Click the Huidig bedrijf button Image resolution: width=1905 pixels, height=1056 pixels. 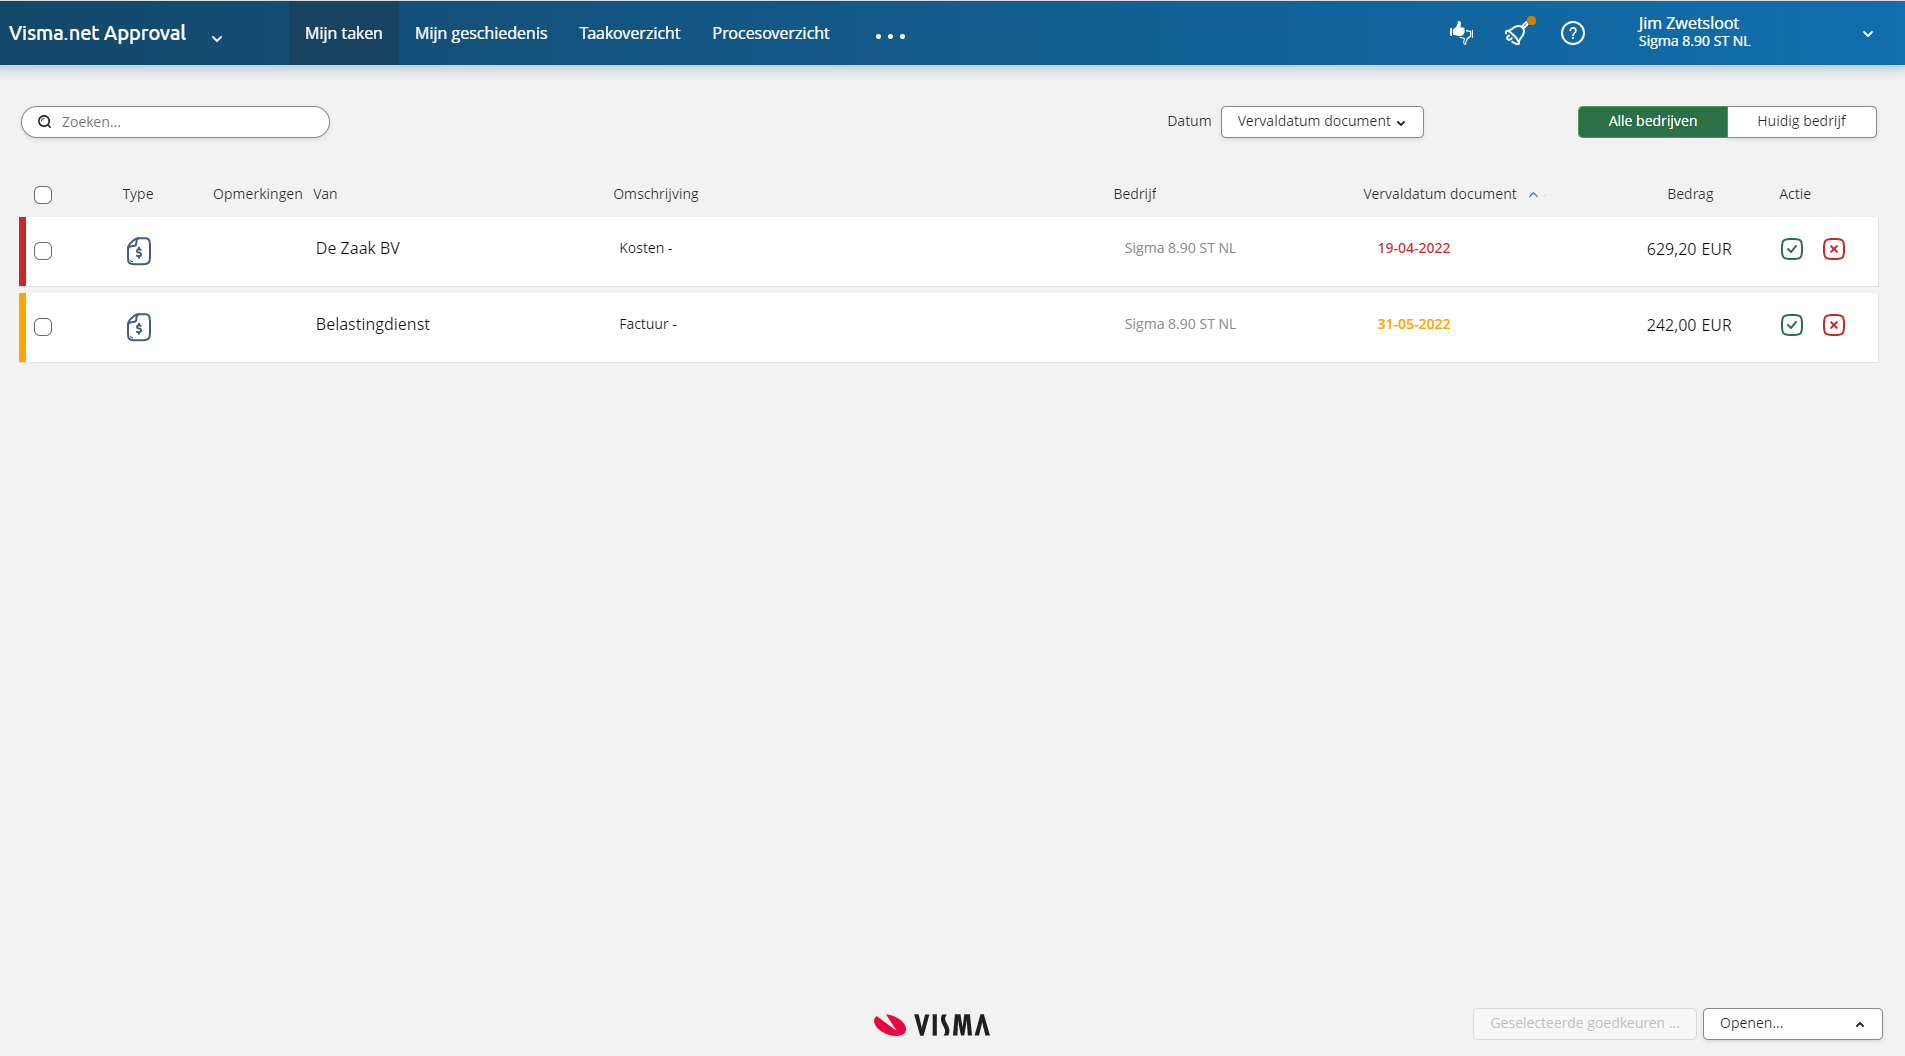coord(1802,121)
